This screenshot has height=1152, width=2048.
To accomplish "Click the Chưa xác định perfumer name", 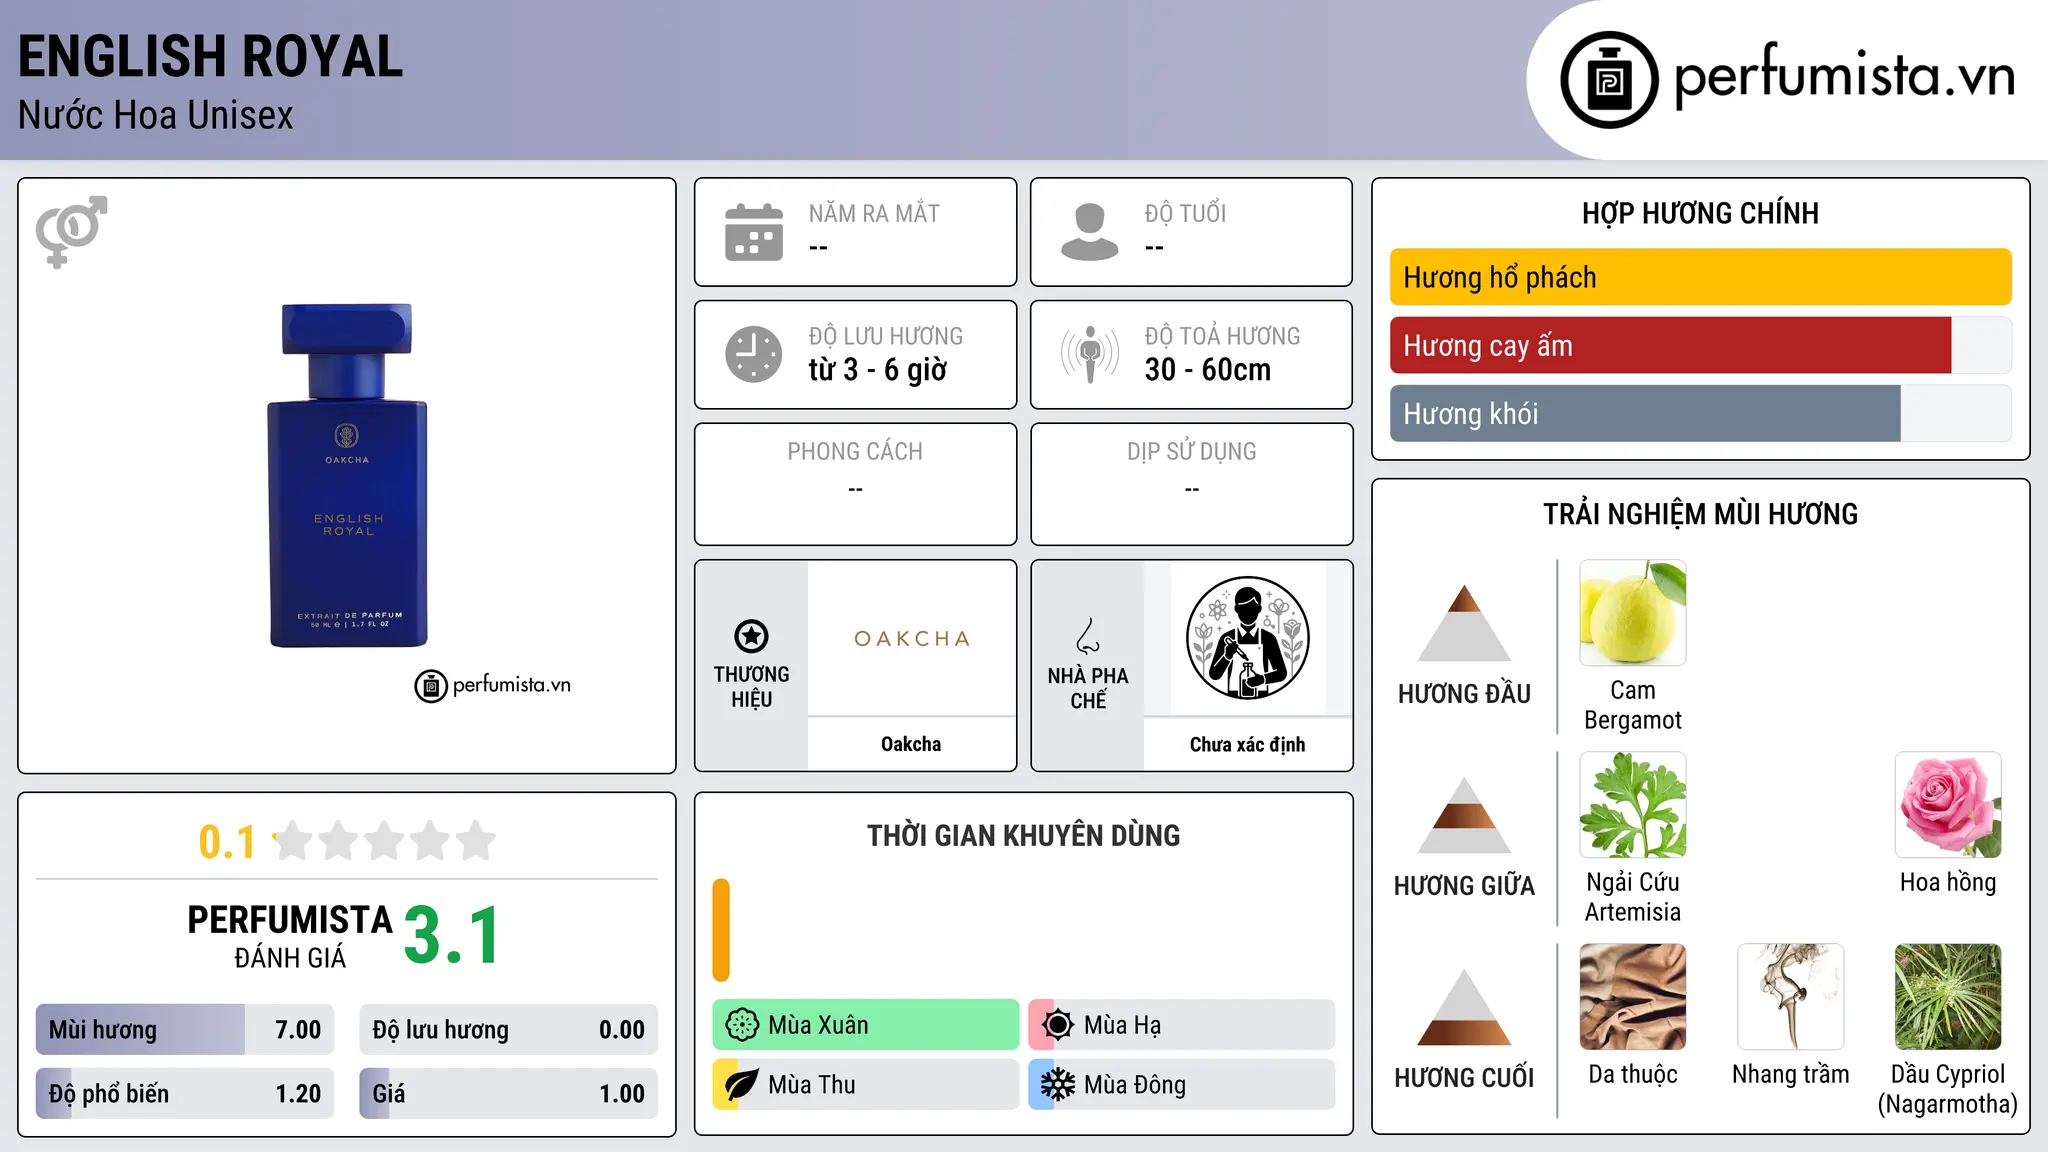I will (1247, 744).
